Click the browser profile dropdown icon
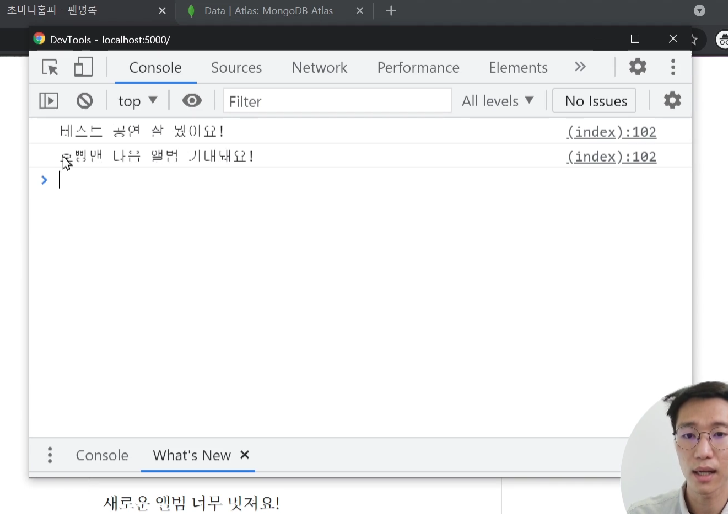728x514 pixels. point(699,11)
